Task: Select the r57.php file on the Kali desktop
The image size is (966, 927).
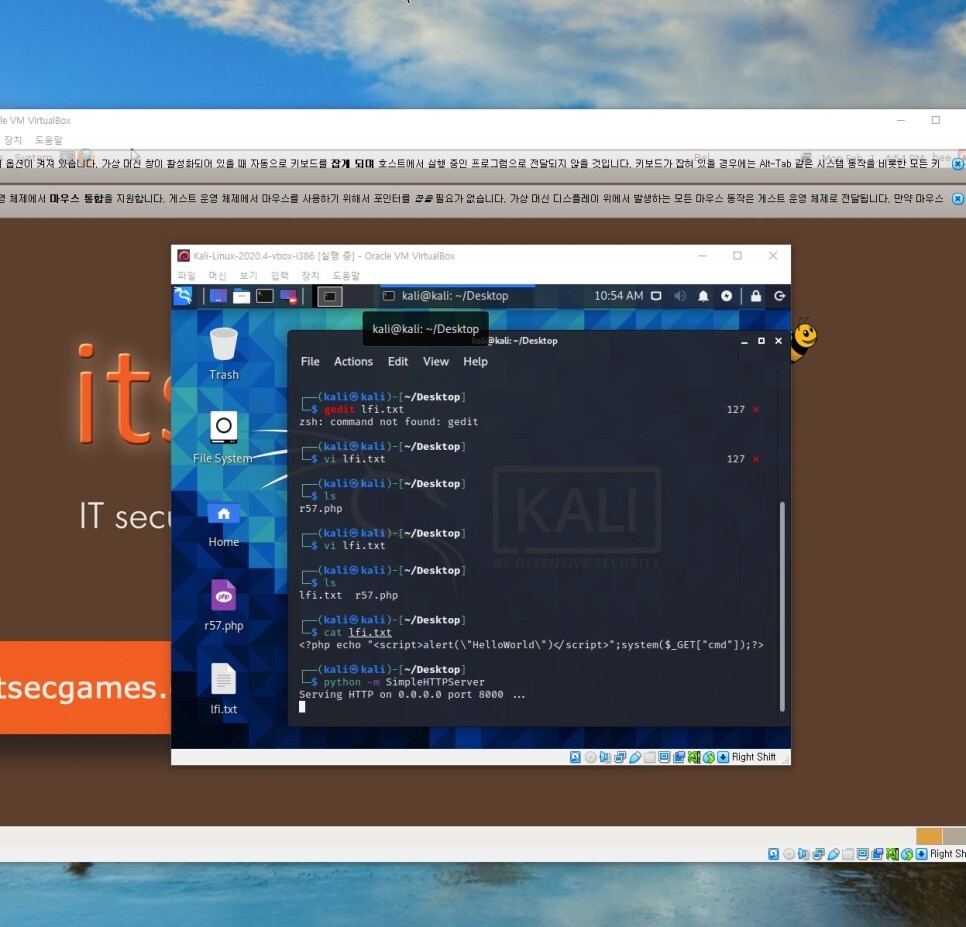Action: 224,605
